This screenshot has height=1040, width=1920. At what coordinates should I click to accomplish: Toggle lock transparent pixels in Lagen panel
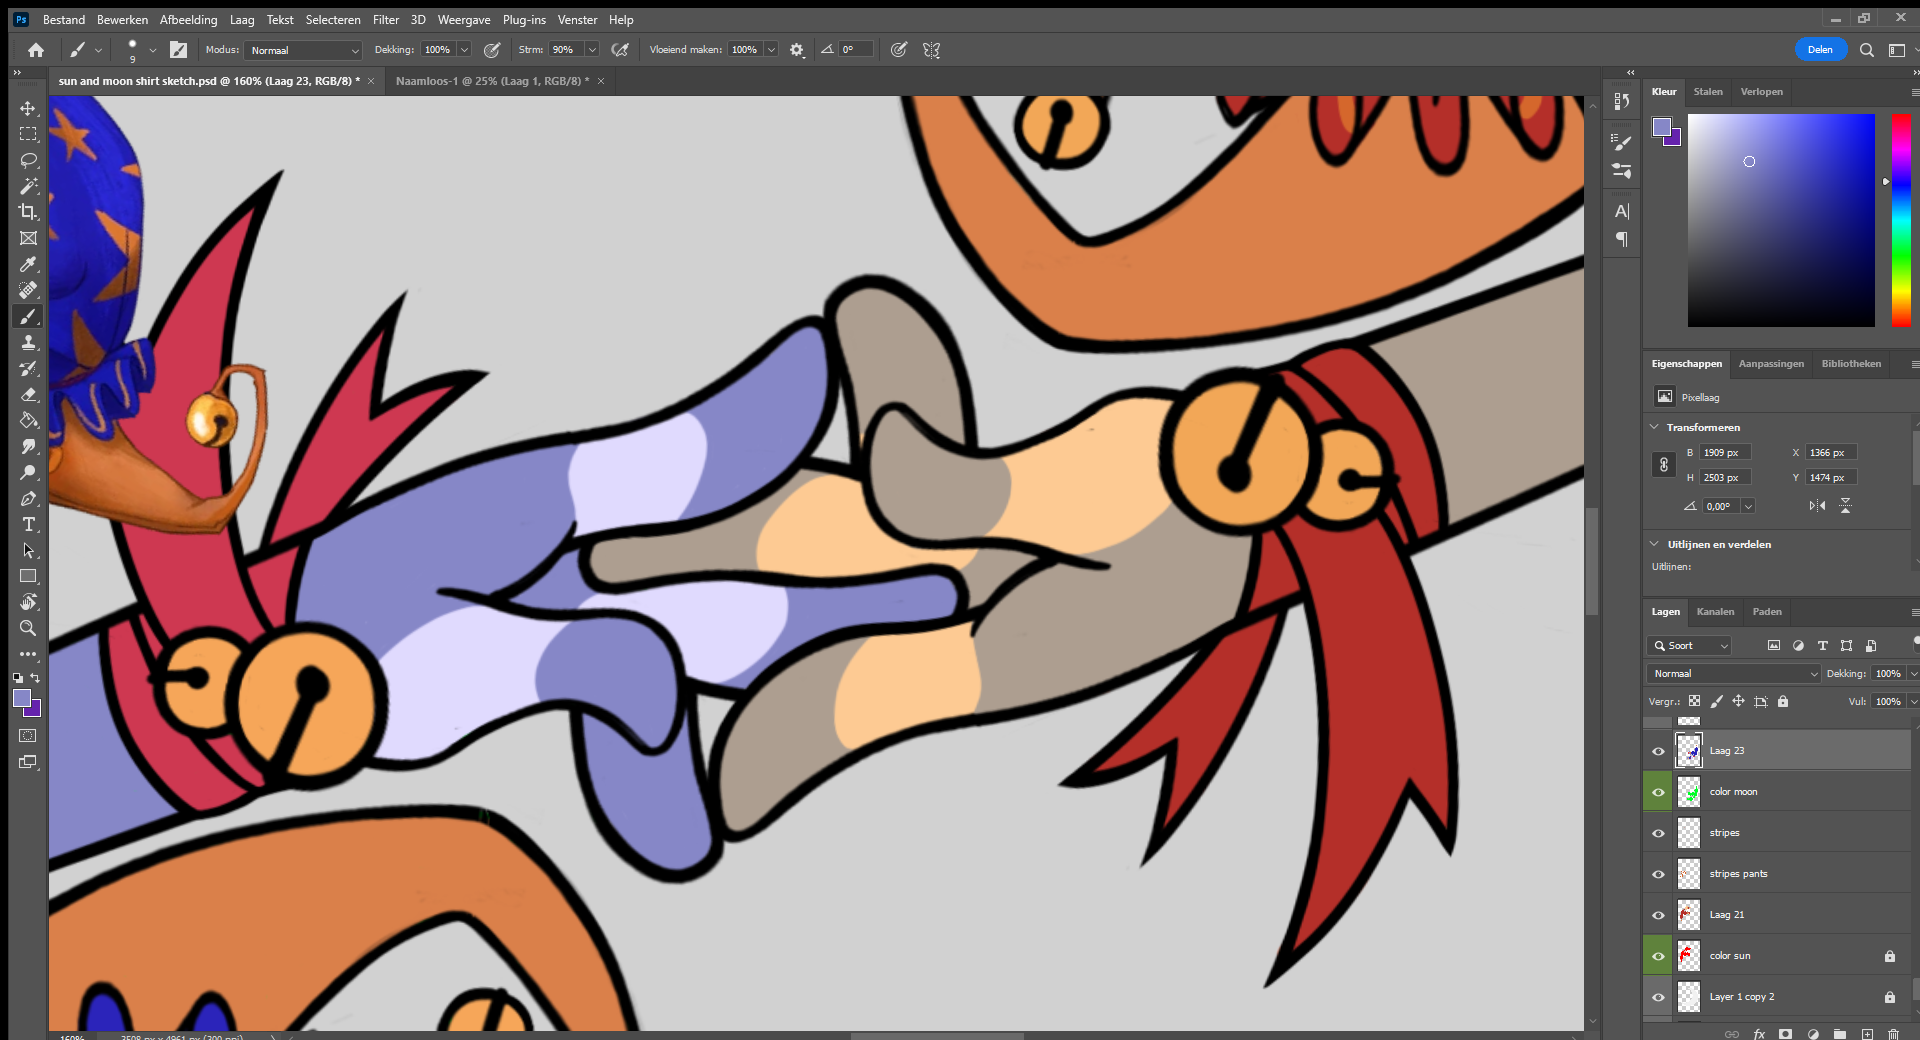point(1694,701)
